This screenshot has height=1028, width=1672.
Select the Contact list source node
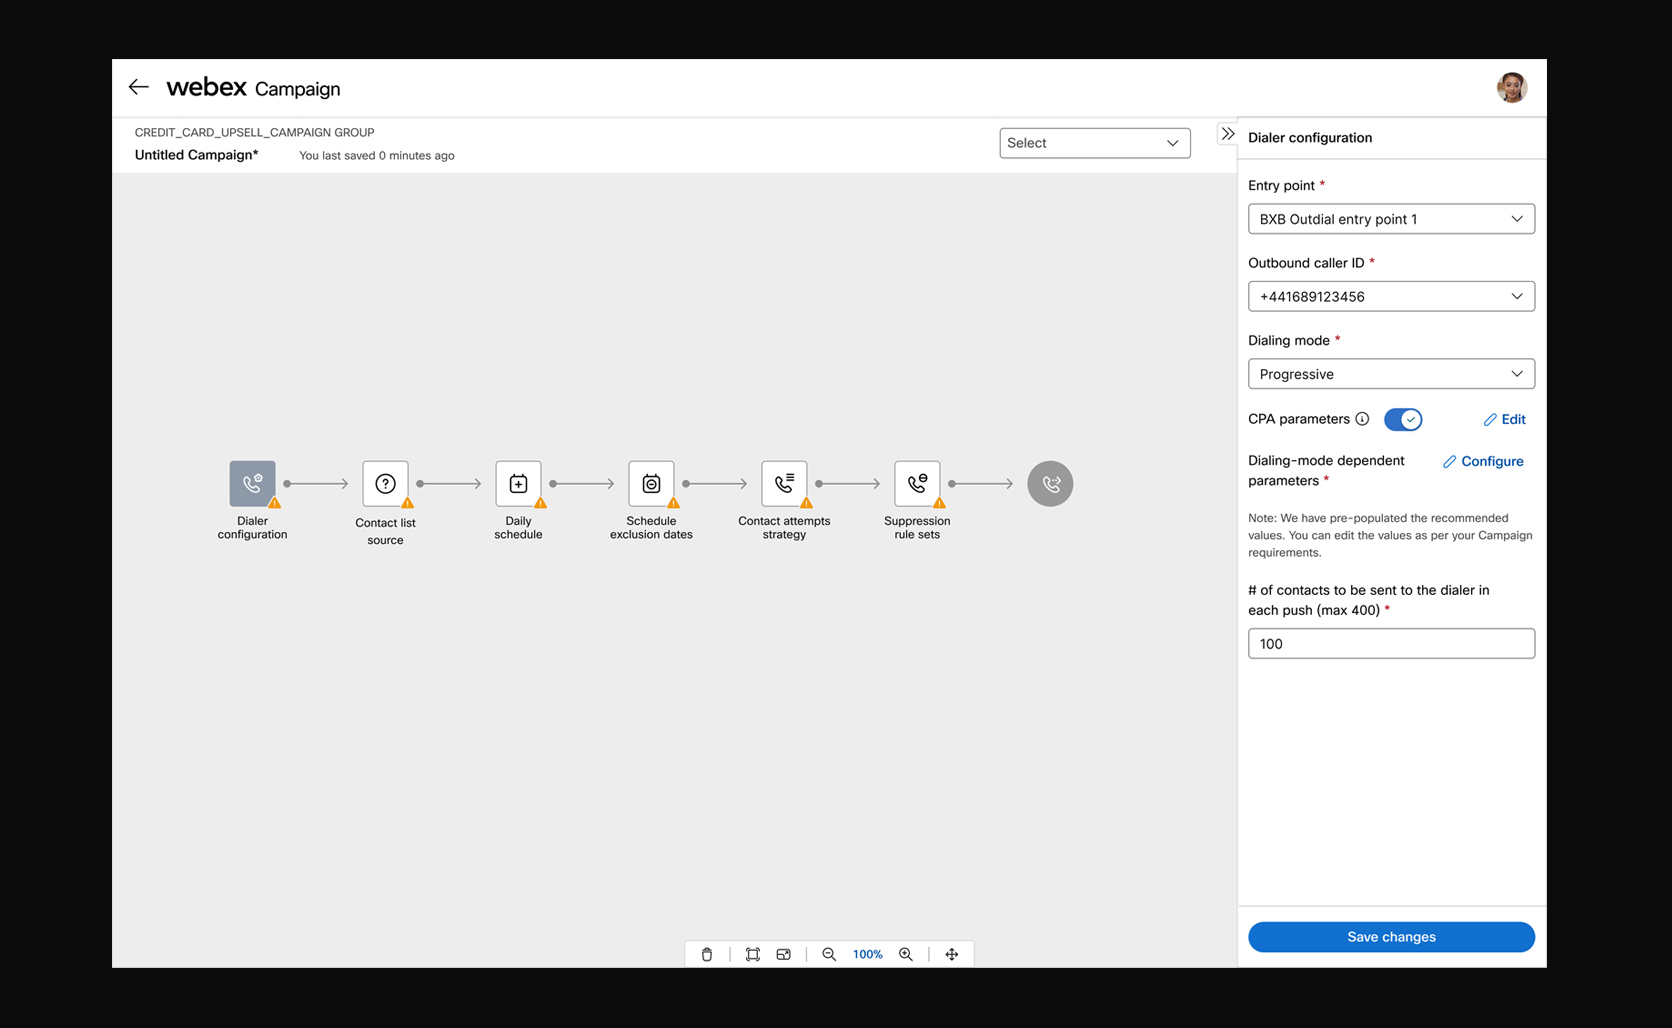coord(385,483)
